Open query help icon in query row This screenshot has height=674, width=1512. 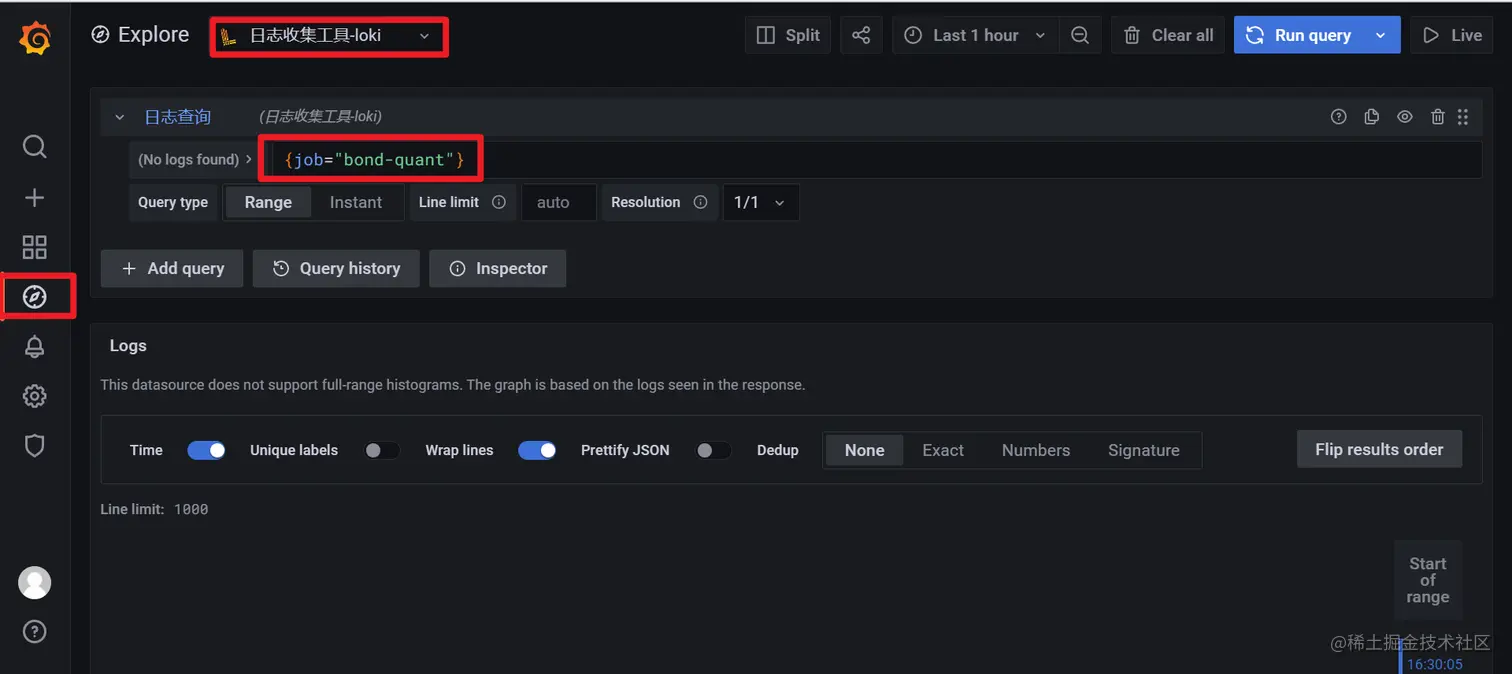[1339, 117]
